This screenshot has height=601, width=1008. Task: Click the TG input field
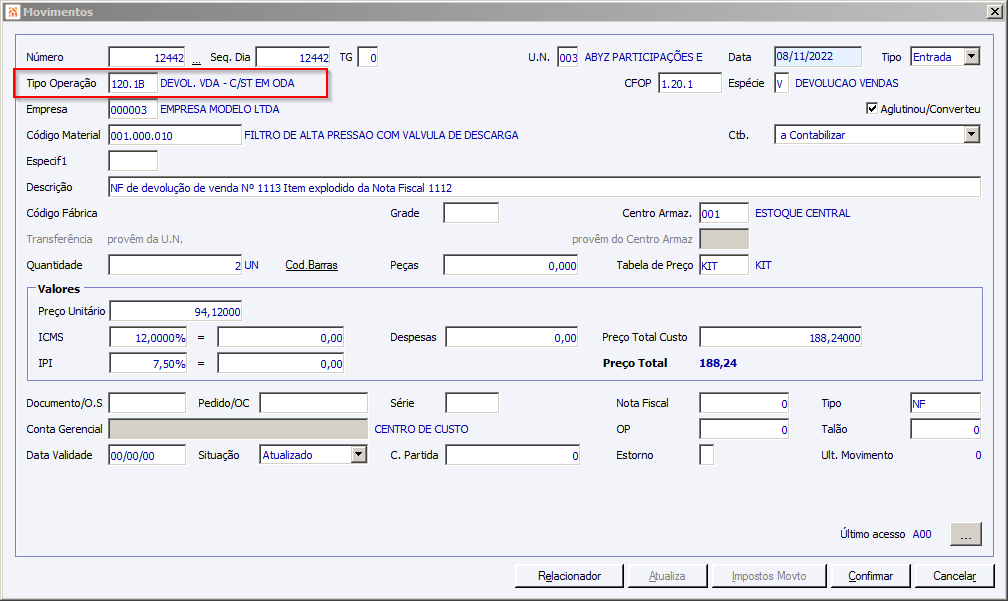coord(368,57)
